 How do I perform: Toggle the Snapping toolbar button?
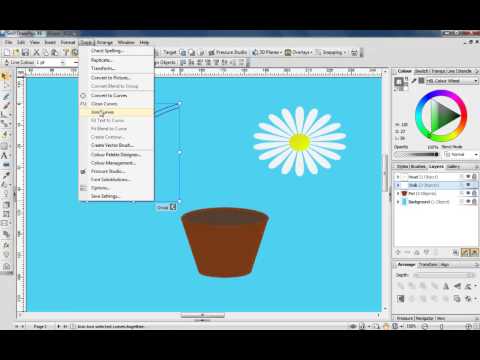tap(331, 52)
